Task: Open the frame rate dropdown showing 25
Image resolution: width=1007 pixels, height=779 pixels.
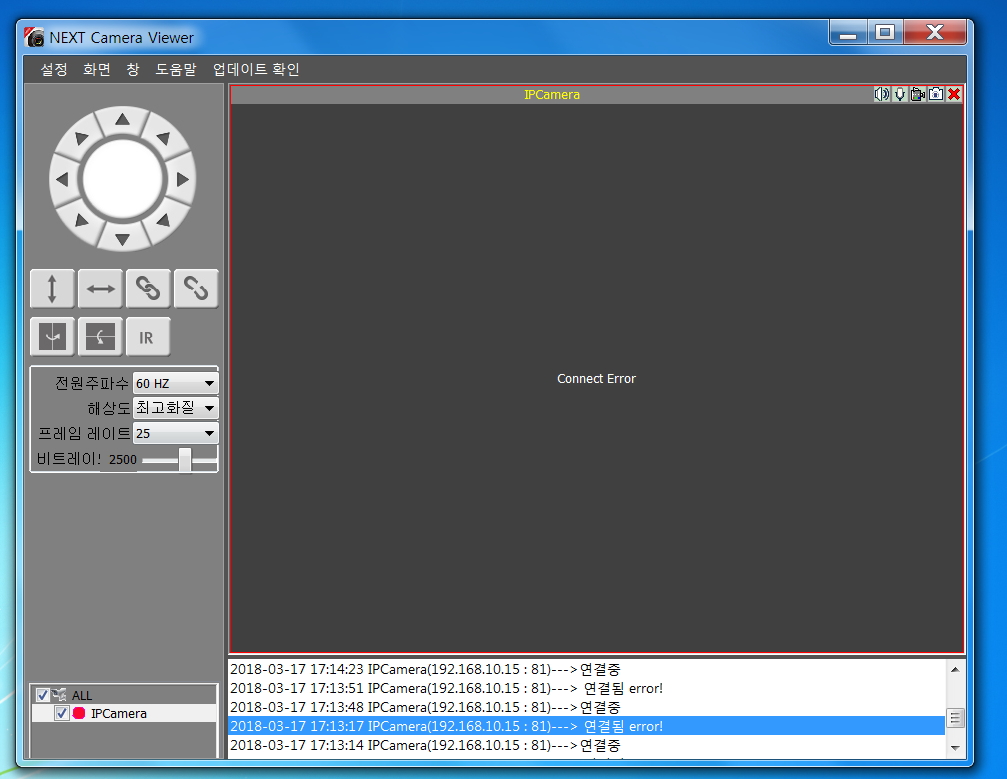Action: click(175, 433)
